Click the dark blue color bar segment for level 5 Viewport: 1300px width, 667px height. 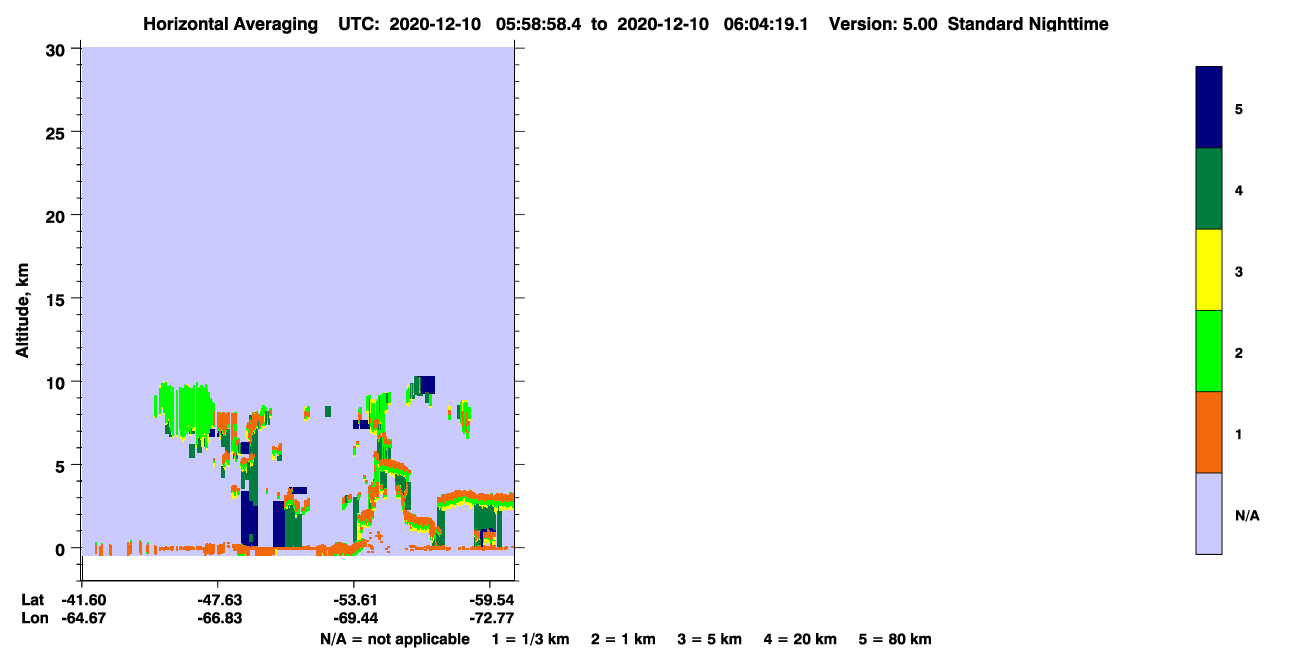pos(1209,108)
